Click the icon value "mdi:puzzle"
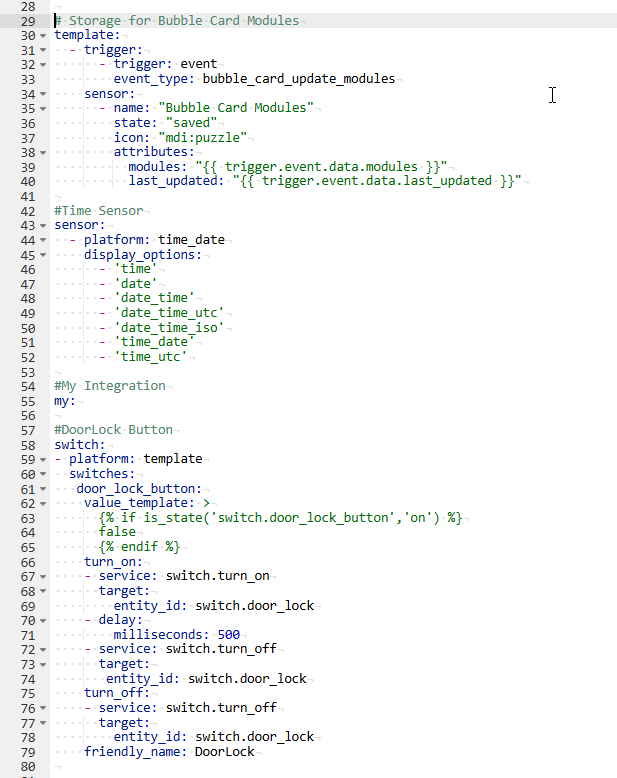Viewport: 617px width, 778px height. coord(202,137)
